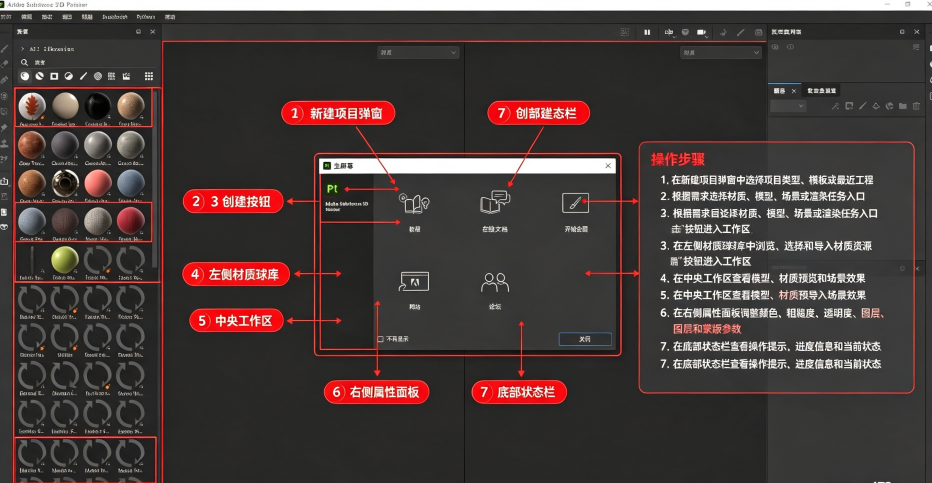Image resolution: width=932 pixels, height=483 pixels.
Task: Select the Eraser tool in left toolbar
Action: [x=5, y=64]
